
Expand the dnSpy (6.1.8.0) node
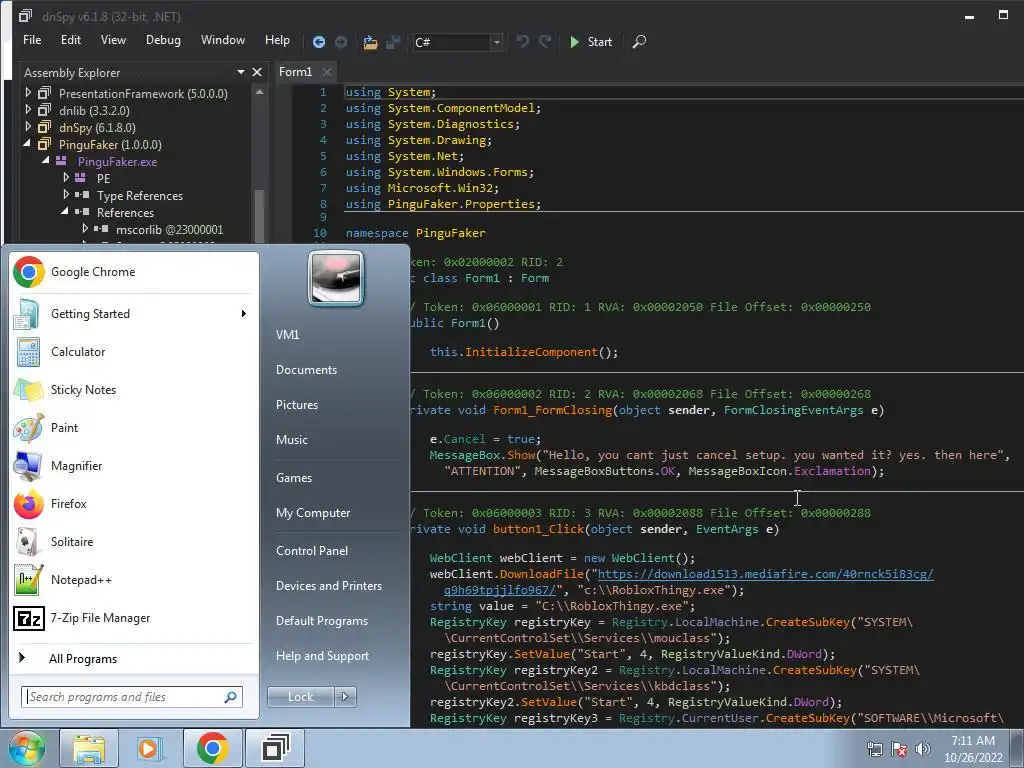(x=28, y=127)
